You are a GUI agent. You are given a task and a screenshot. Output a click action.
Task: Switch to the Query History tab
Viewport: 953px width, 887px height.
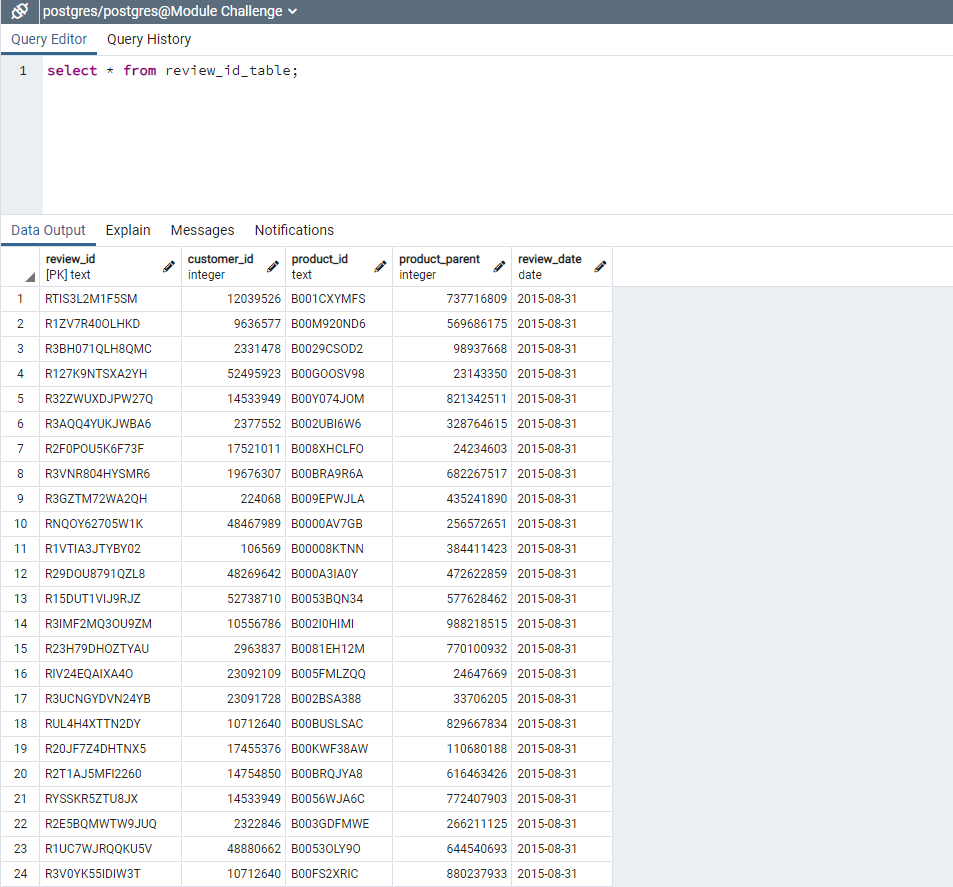pos(148,39)
